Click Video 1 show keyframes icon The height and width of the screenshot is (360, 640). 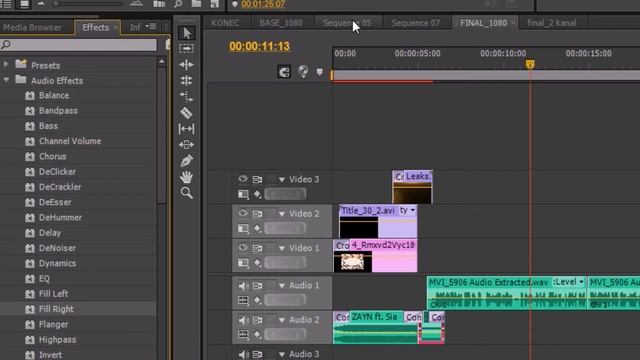pyautogui.click(x=258, y=263)
